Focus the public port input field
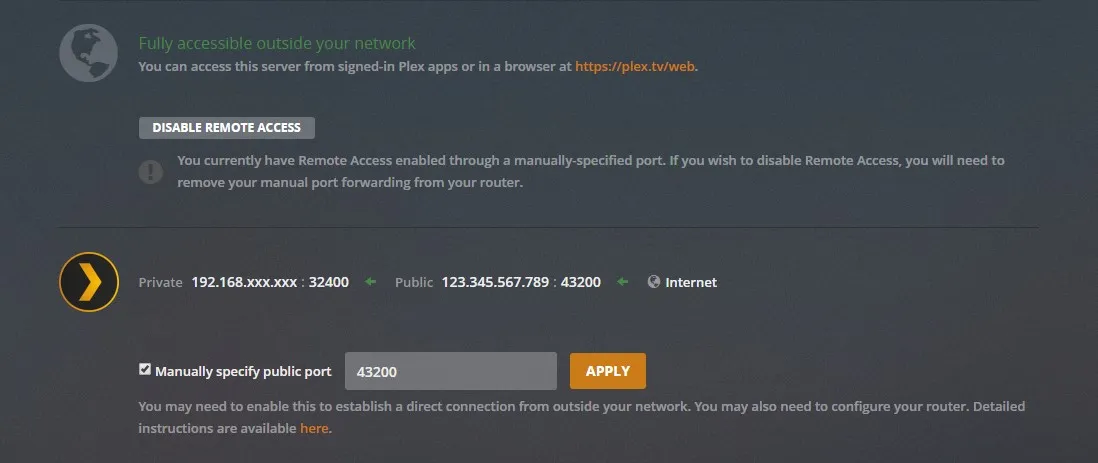Image resolution: width=1098 pixels, height=463 pixels. (450, 371)
